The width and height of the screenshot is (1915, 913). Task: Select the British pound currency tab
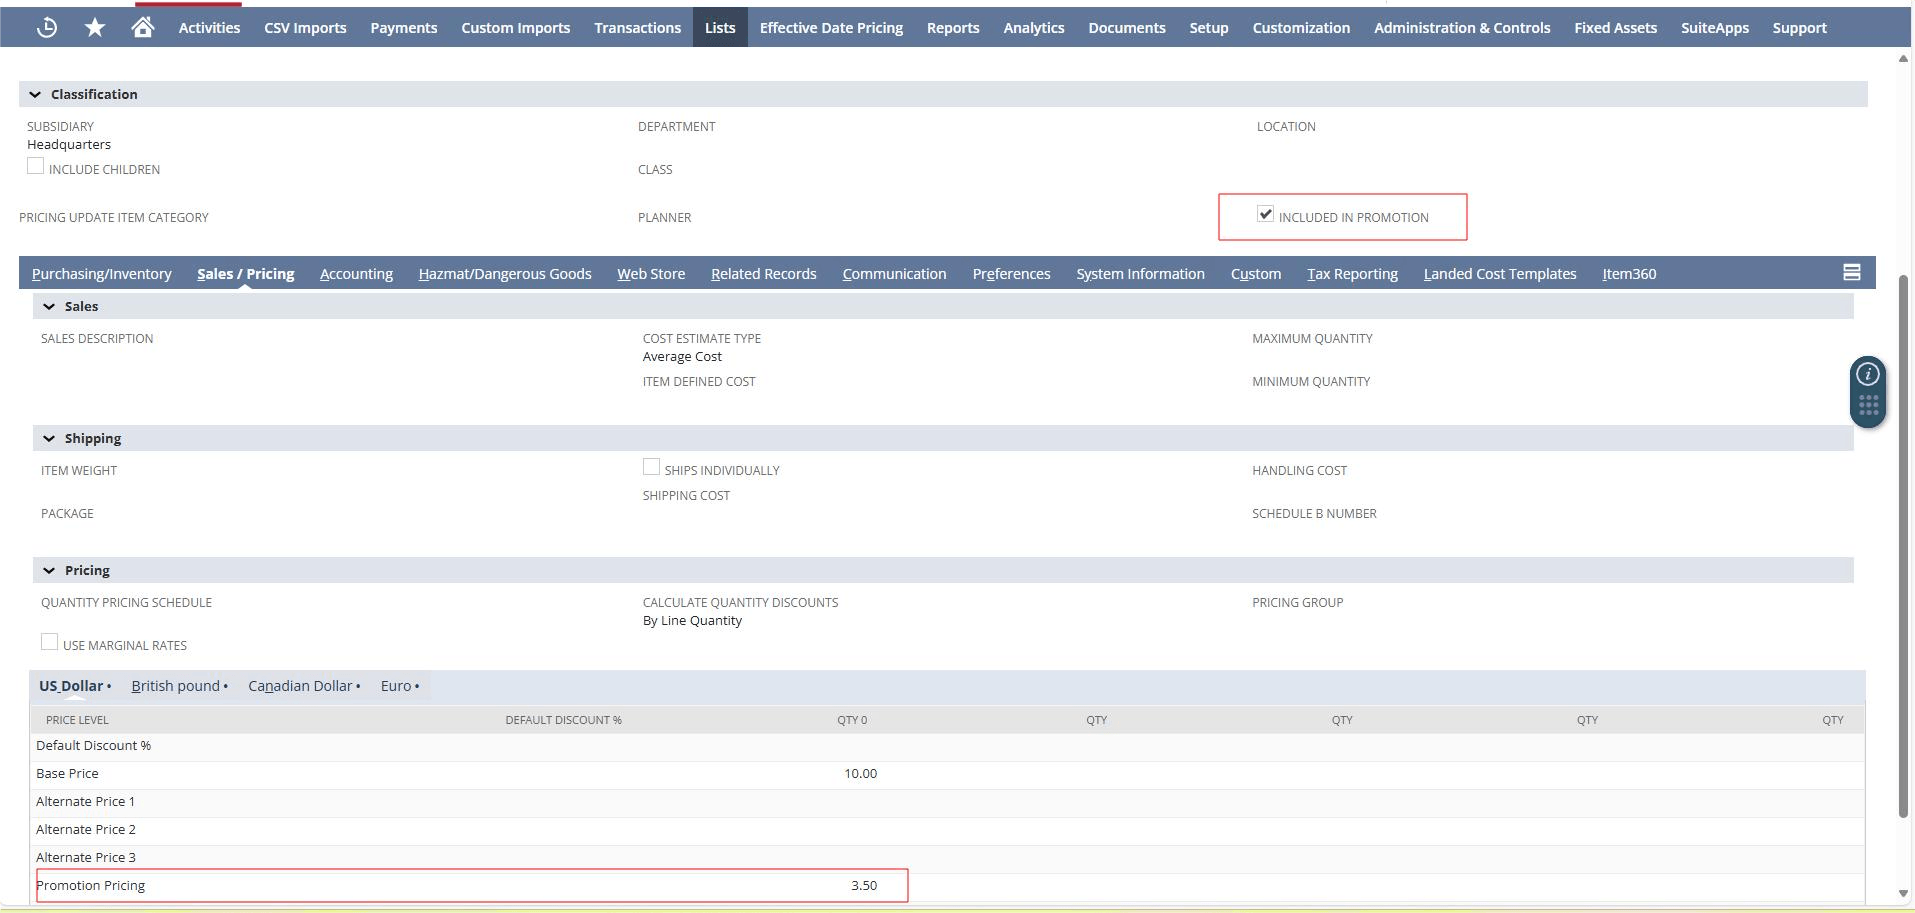pos(176,686)
